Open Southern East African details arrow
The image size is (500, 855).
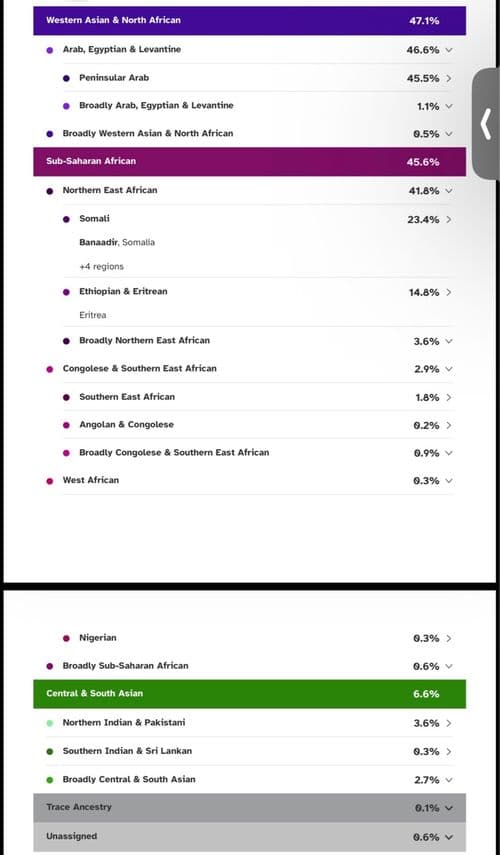pyautogui.click(x=449, y=398)
